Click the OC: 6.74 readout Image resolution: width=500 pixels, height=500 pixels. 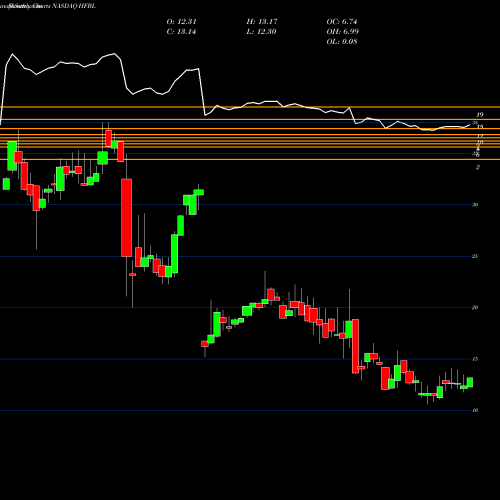(x=342, y=22)
